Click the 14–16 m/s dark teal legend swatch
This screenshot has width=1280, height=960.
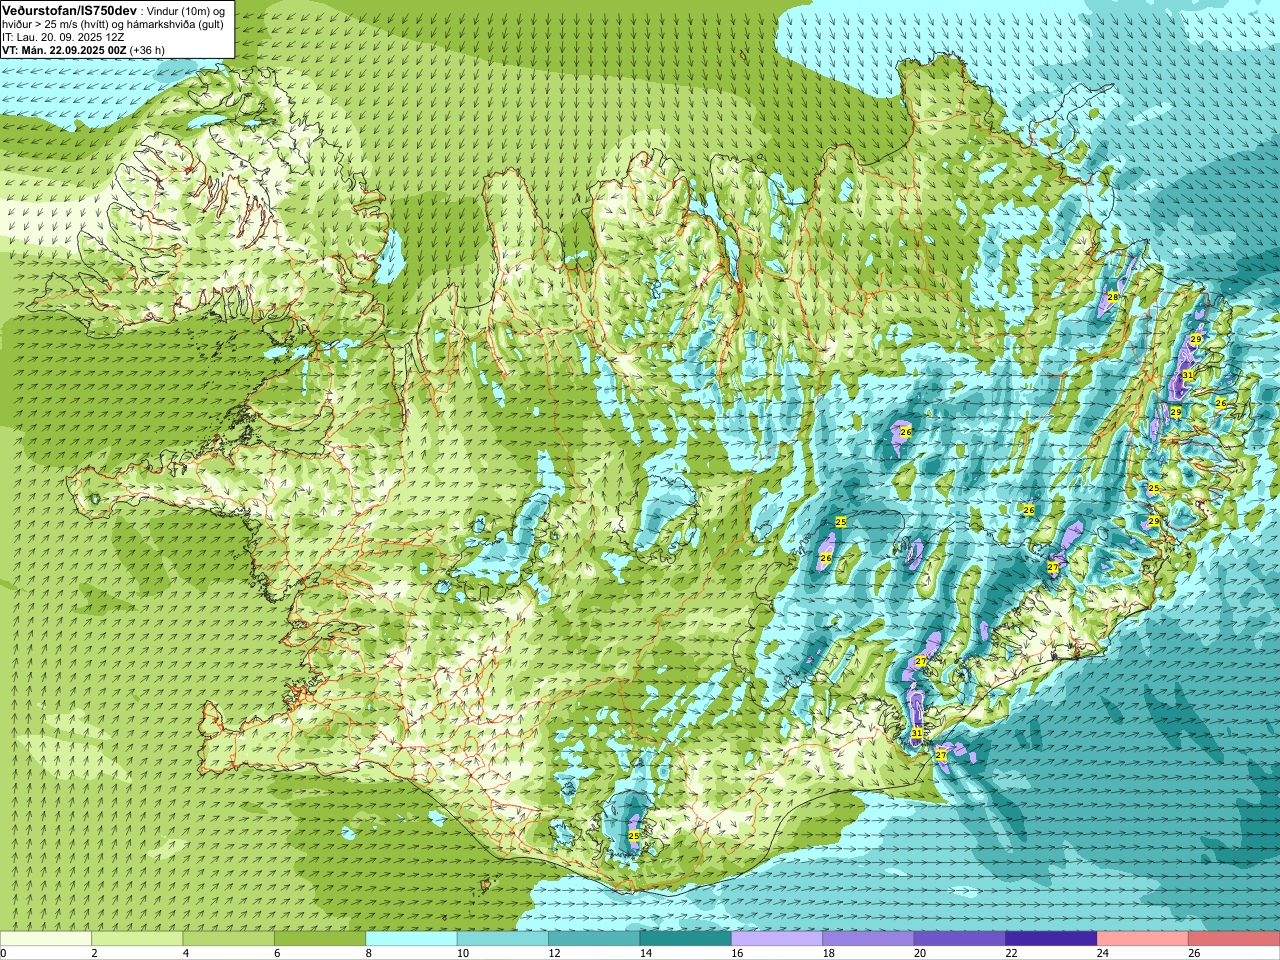pos(686,939)
